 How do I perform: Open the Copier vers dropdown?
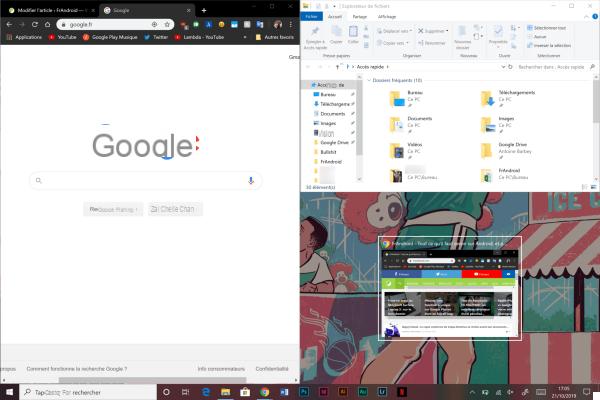tap(393, 43)
